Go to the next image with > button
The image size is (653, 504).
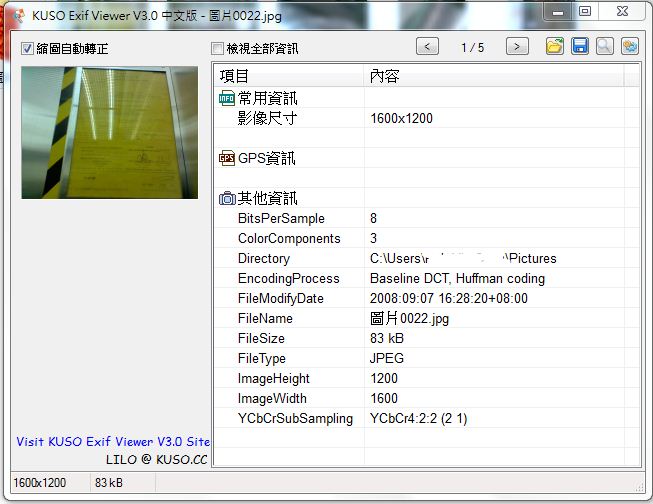pyautogui.click(x=517, y=46)
